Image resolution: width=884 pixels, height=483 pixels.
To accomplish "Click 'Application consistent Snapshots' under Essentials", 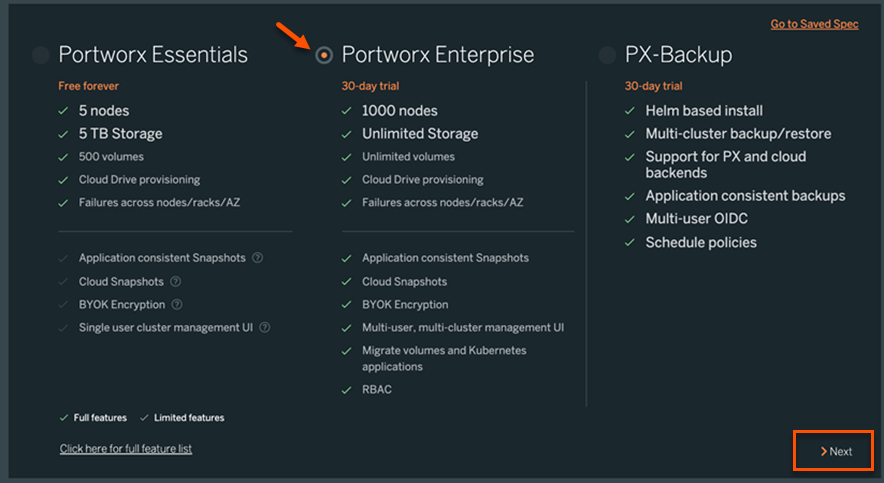I will [x=162, y=258].
